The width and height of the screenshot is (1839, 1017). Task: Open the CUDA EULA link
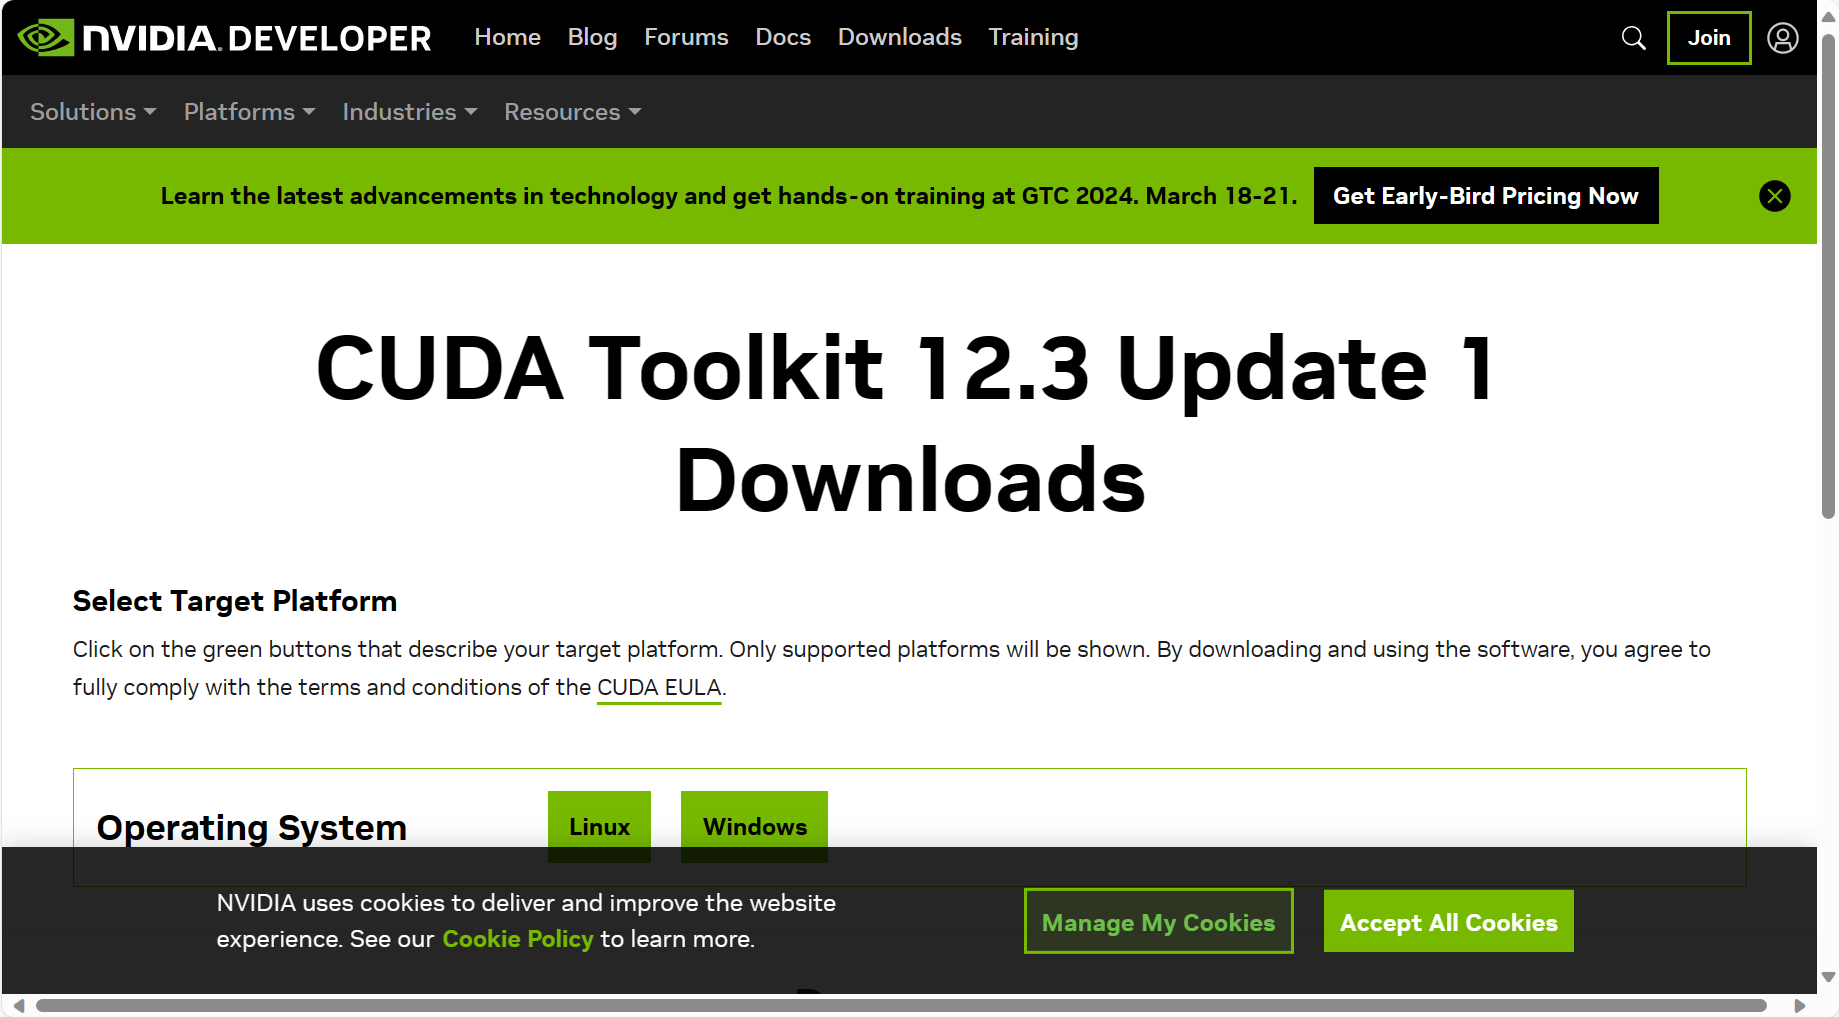click(x=659, y=688)
